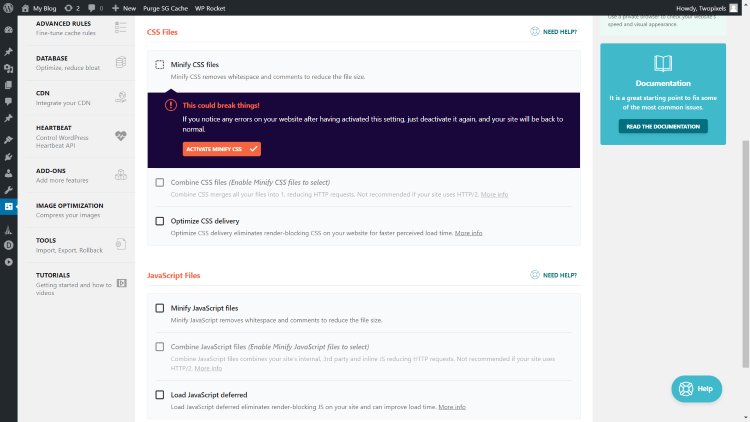The height and width of the screenshot is (422, 750).
Task: Open the Comments icon in admin sidebar
Action: (x=9, y=101)
